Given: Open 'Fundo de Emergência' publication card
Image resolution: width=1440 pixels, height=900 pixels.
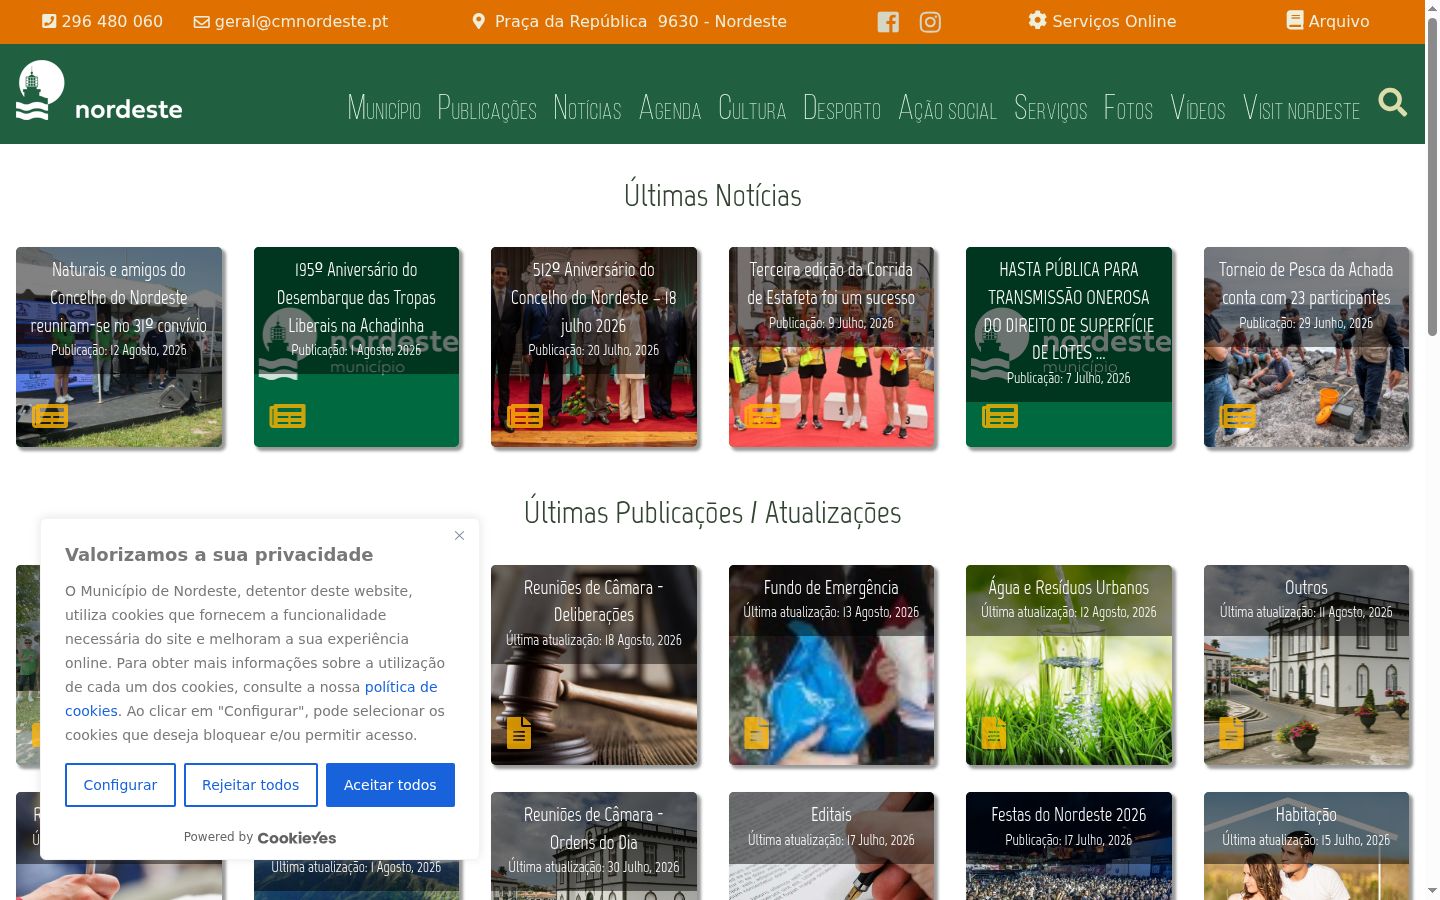Looking at the screenshot, I should [x=831, y=665].
